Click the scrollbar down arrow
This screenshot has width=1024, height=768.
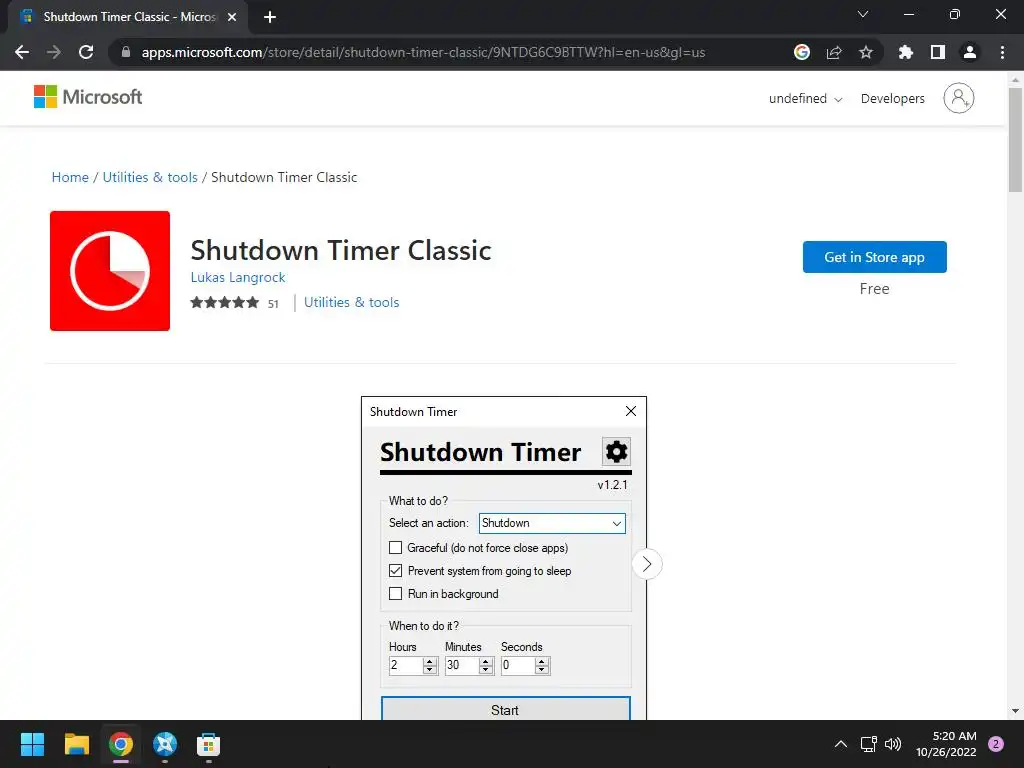tap(1015, 711)
